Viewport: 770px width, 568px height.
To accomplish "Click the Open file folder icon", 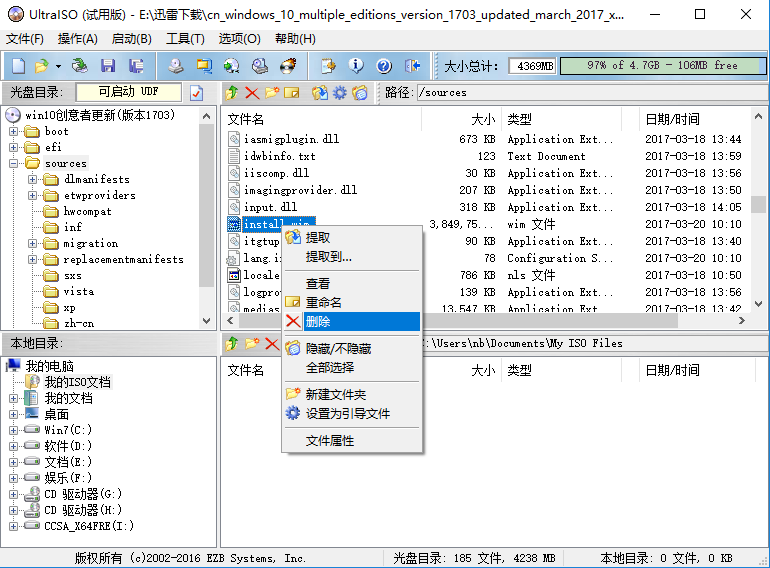I will tap(42, 66).
